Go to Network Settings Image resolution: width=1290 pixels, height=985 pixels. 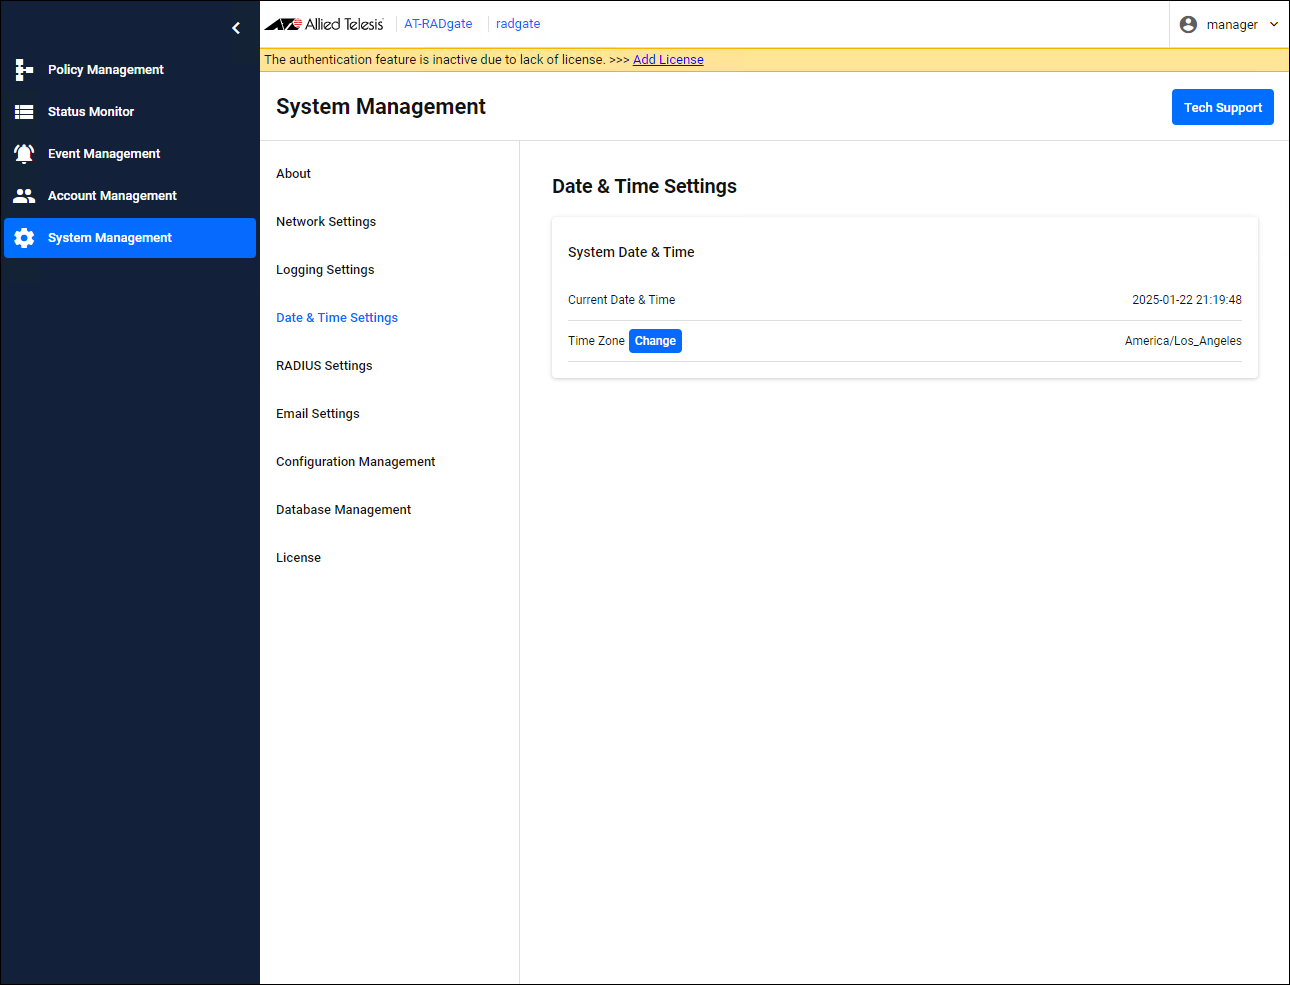[x=326, y=222]
